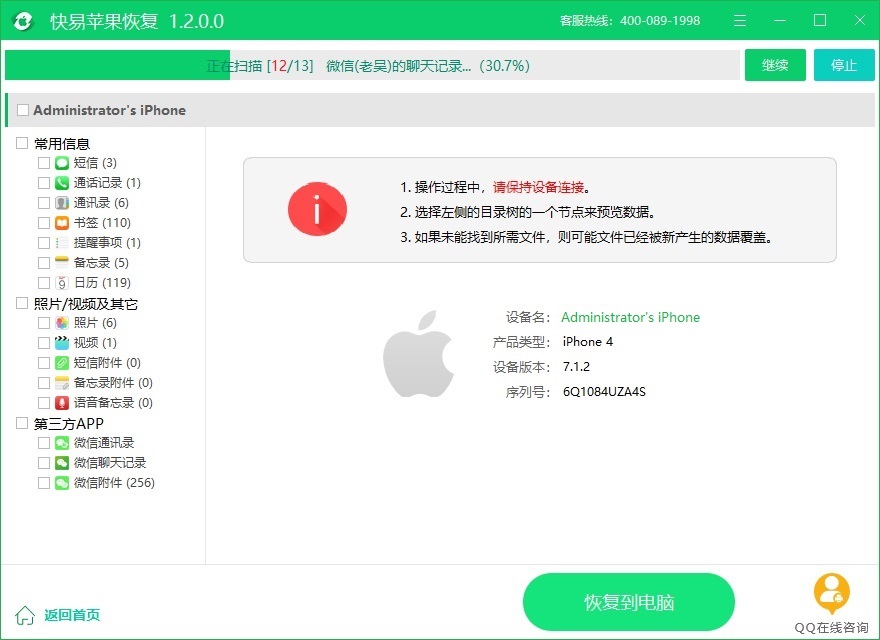Enable the 日历 (119) checkbox

44,283
